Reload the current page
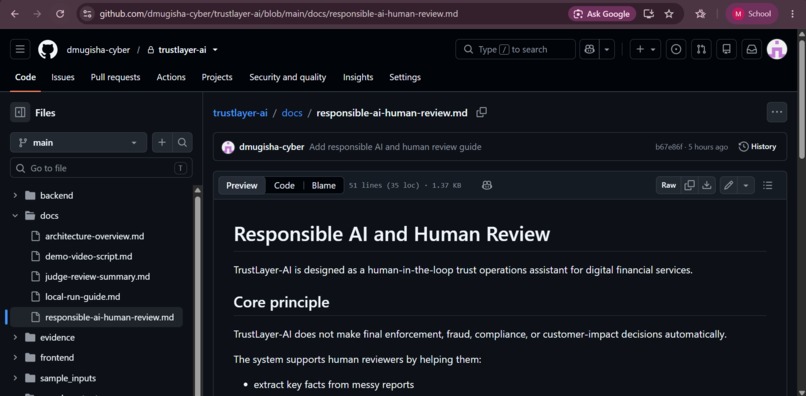This screenshot has height=396, width=806. tap(60, 14)
